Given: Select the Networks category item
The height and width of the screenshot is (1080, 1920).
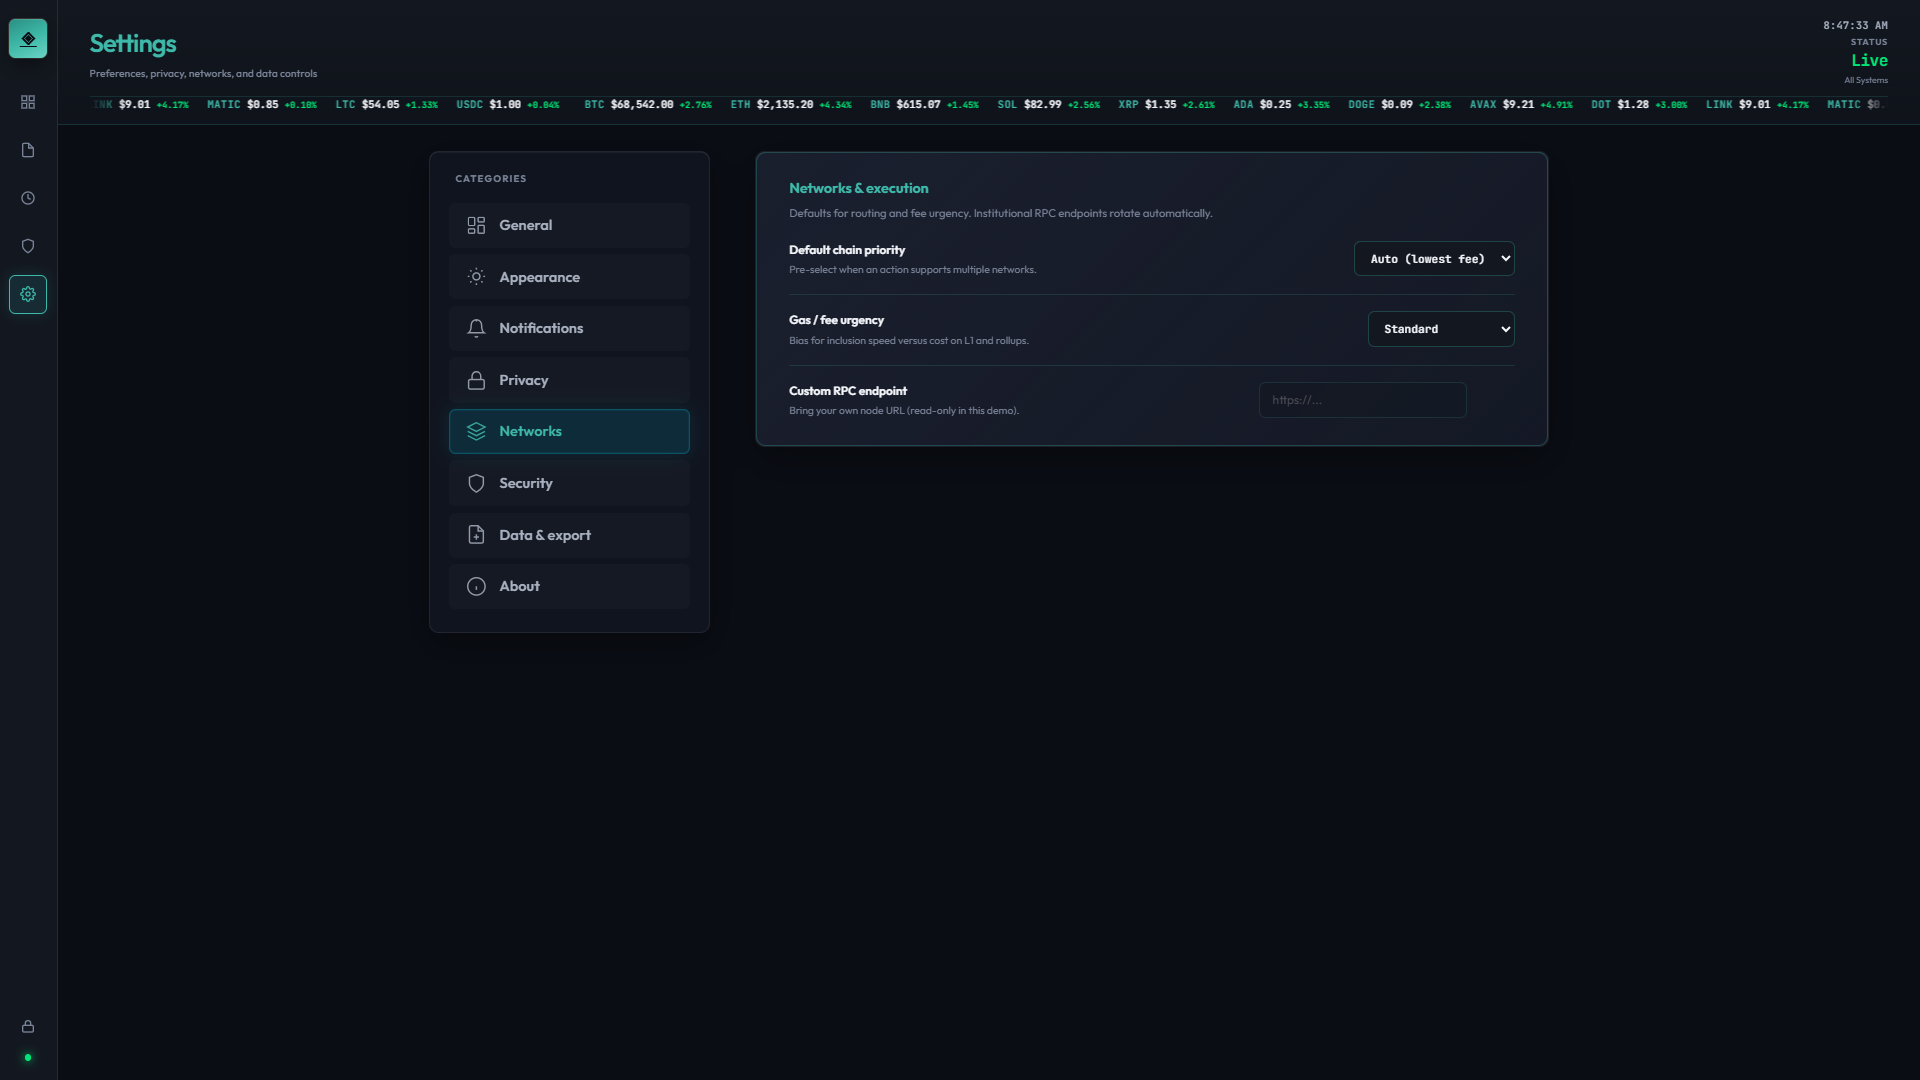Looking at the screenshot, I should point(569,431).
